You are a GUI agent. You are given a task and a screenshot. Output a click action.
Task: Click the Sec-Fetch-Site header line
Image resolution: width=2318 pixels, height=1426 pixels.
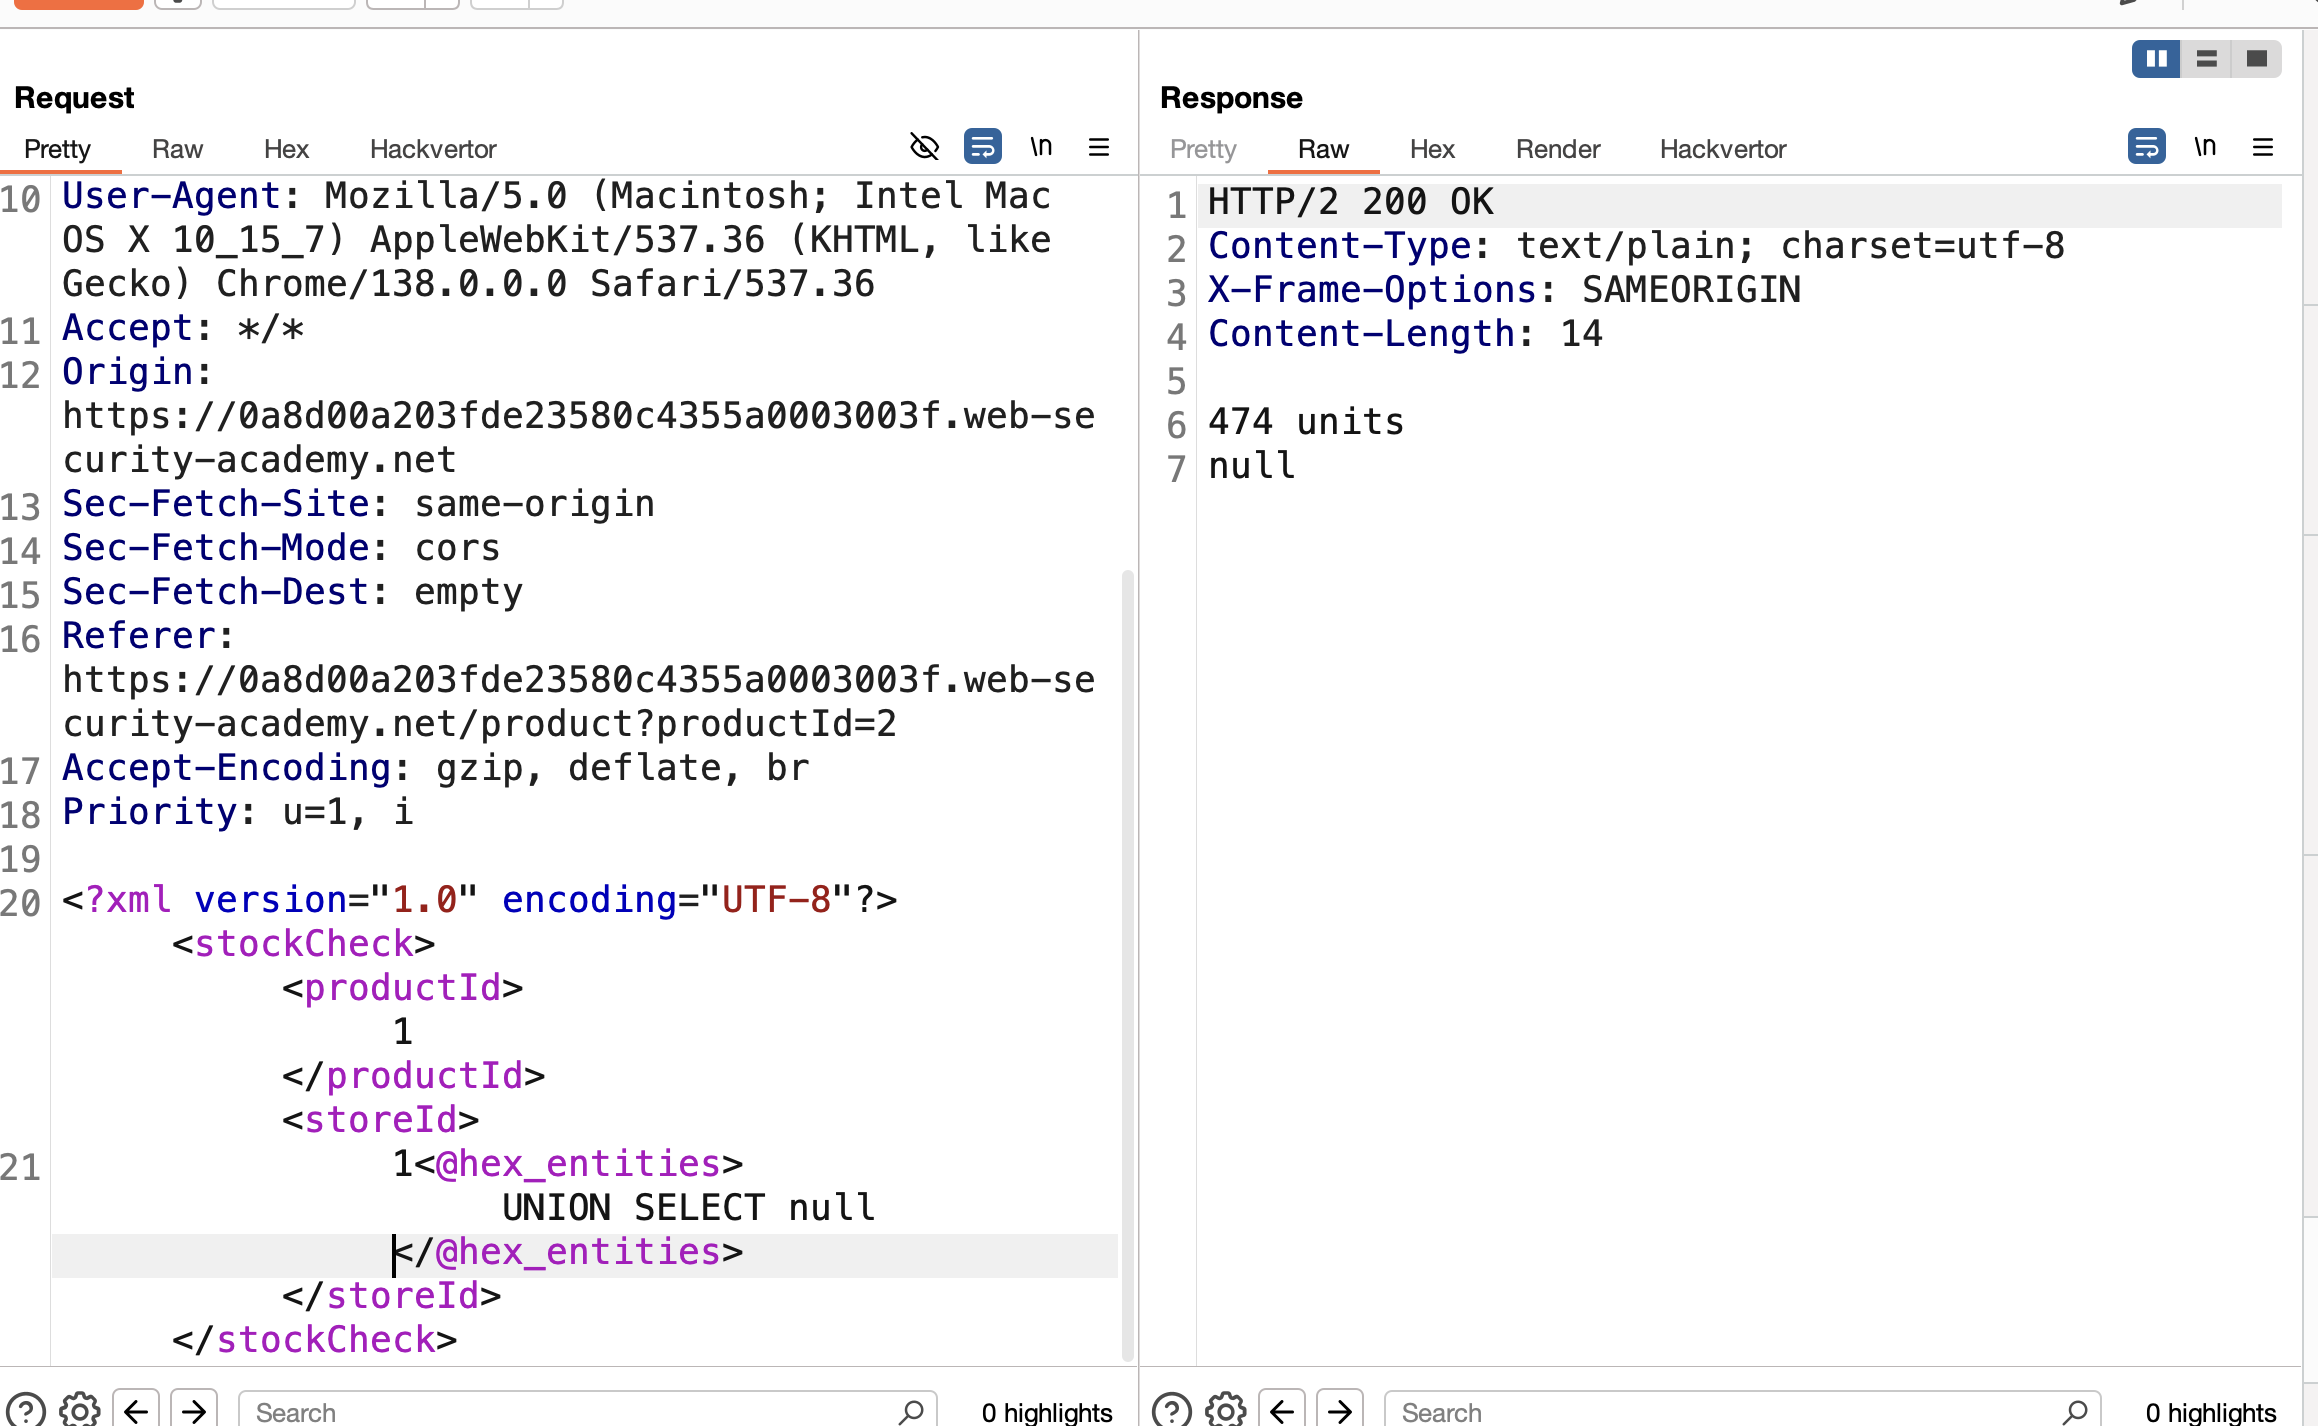pos(359,503)
